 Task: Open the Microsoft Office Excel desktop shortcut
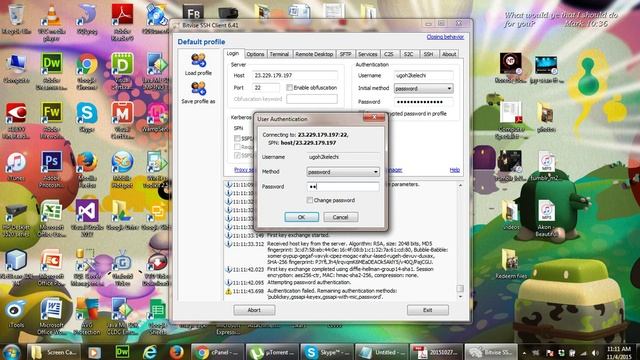pos(52,218)
